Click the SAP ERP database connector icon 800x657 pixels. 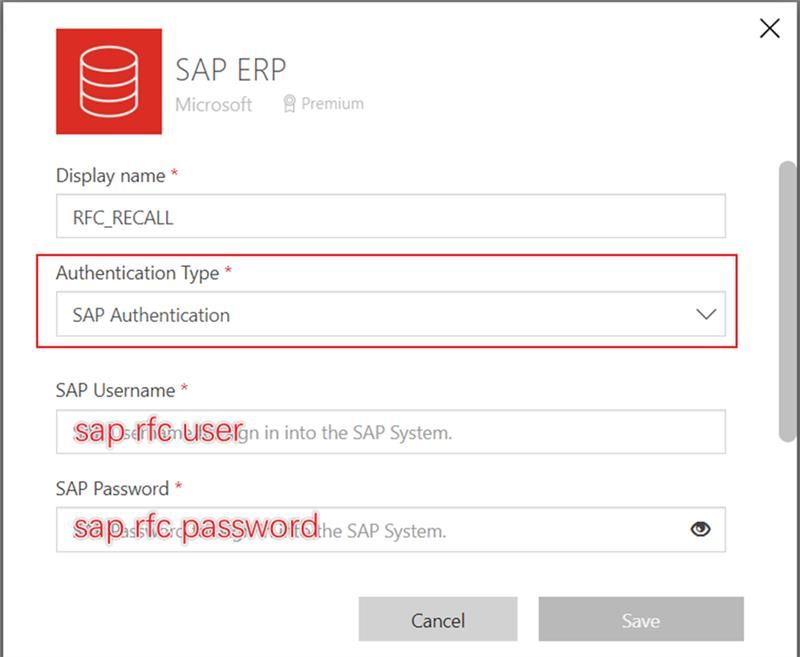click(109, 81)
